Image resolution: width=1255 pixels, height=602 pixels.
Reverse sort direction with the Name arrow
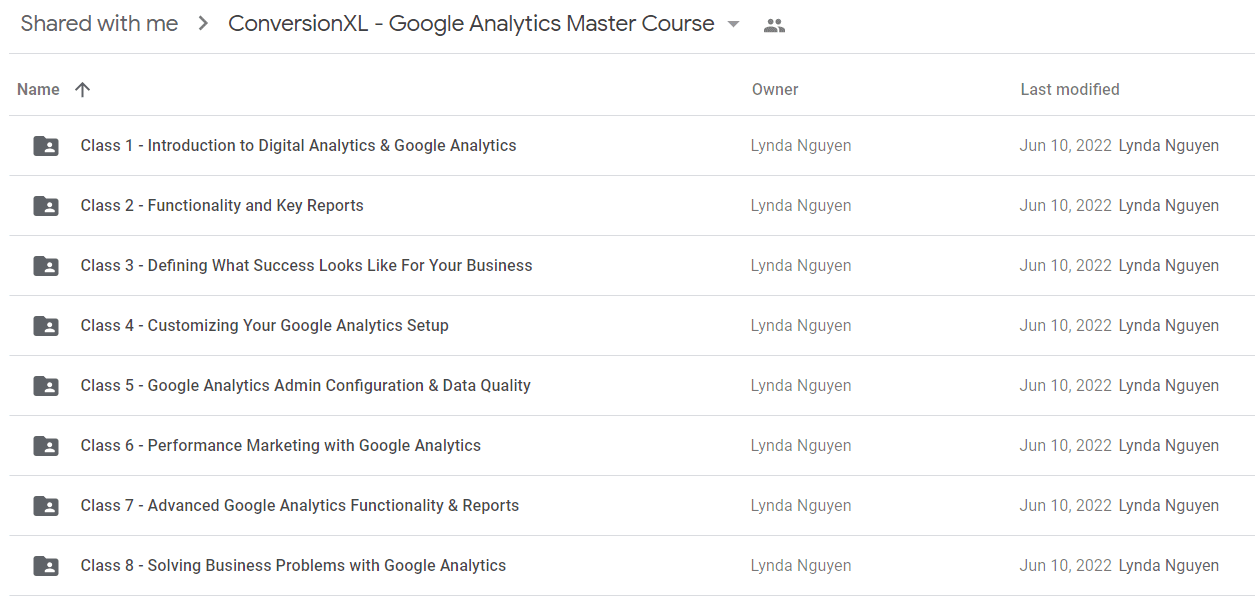(83, 89)
